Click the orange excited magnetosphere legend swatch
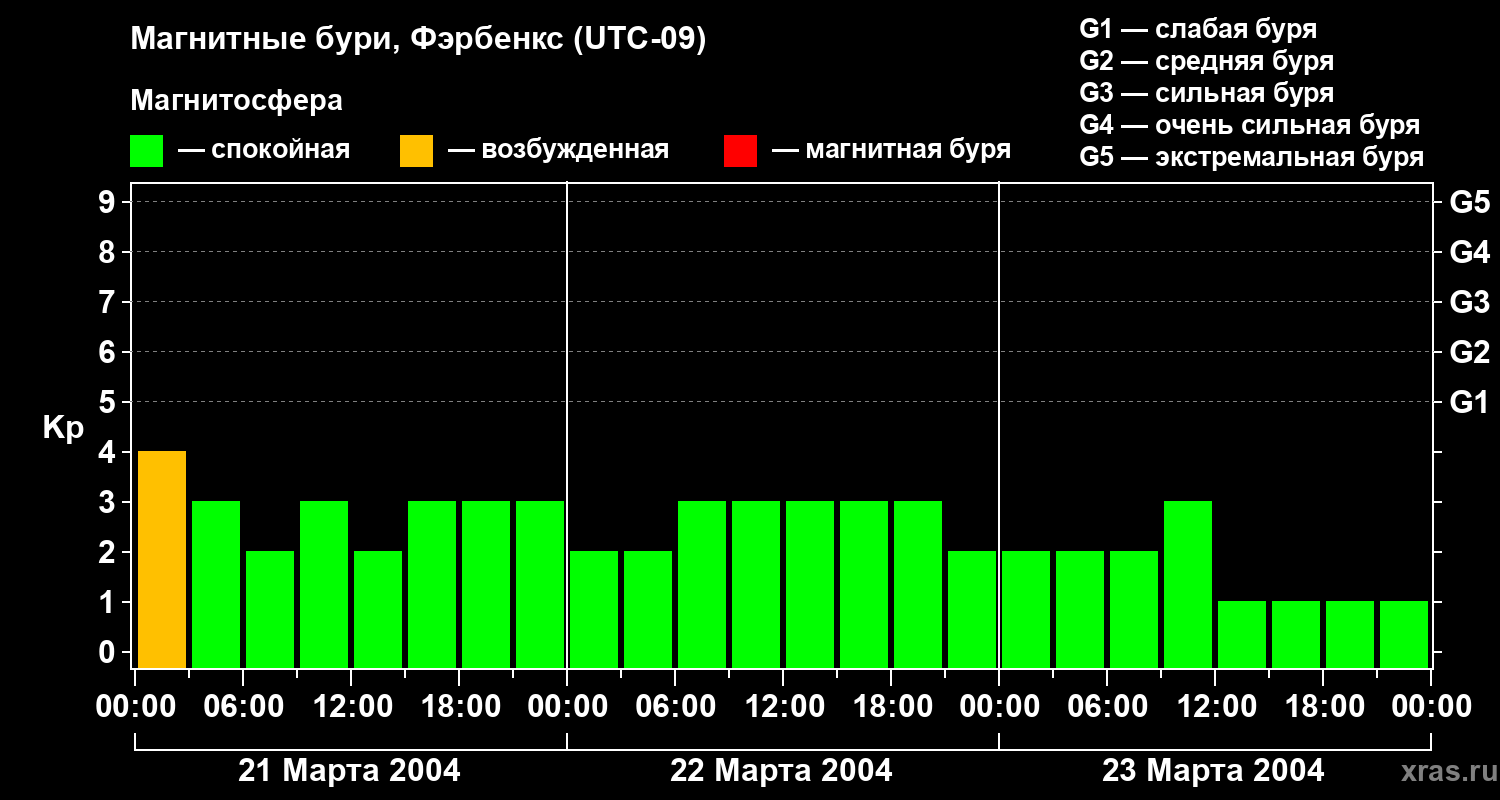 pos(416,150)
